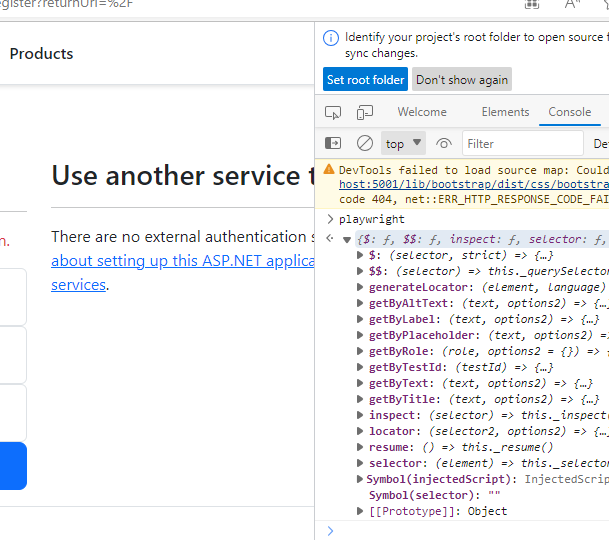Create live expression eye icon
Image resolution: width=609 pixels, height=540 pixels.
click(x=444, y=144)
